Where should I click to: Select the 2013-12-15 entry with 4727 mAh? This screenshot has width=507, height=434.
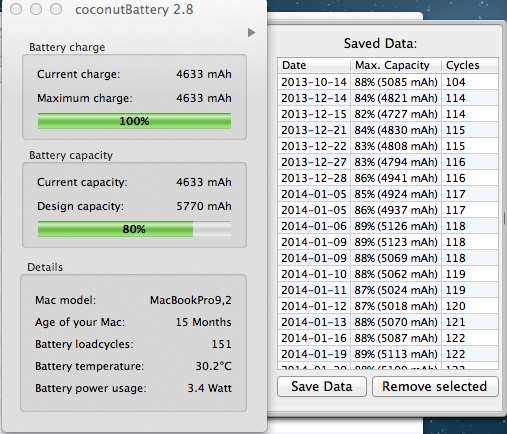tap(388, 114)
